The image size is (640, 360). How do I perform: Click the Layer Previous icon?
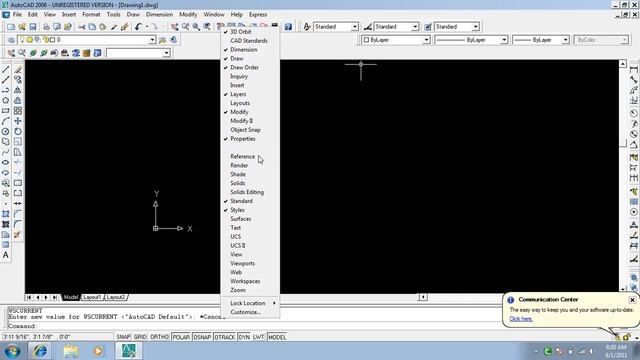[x=174, y=40]
